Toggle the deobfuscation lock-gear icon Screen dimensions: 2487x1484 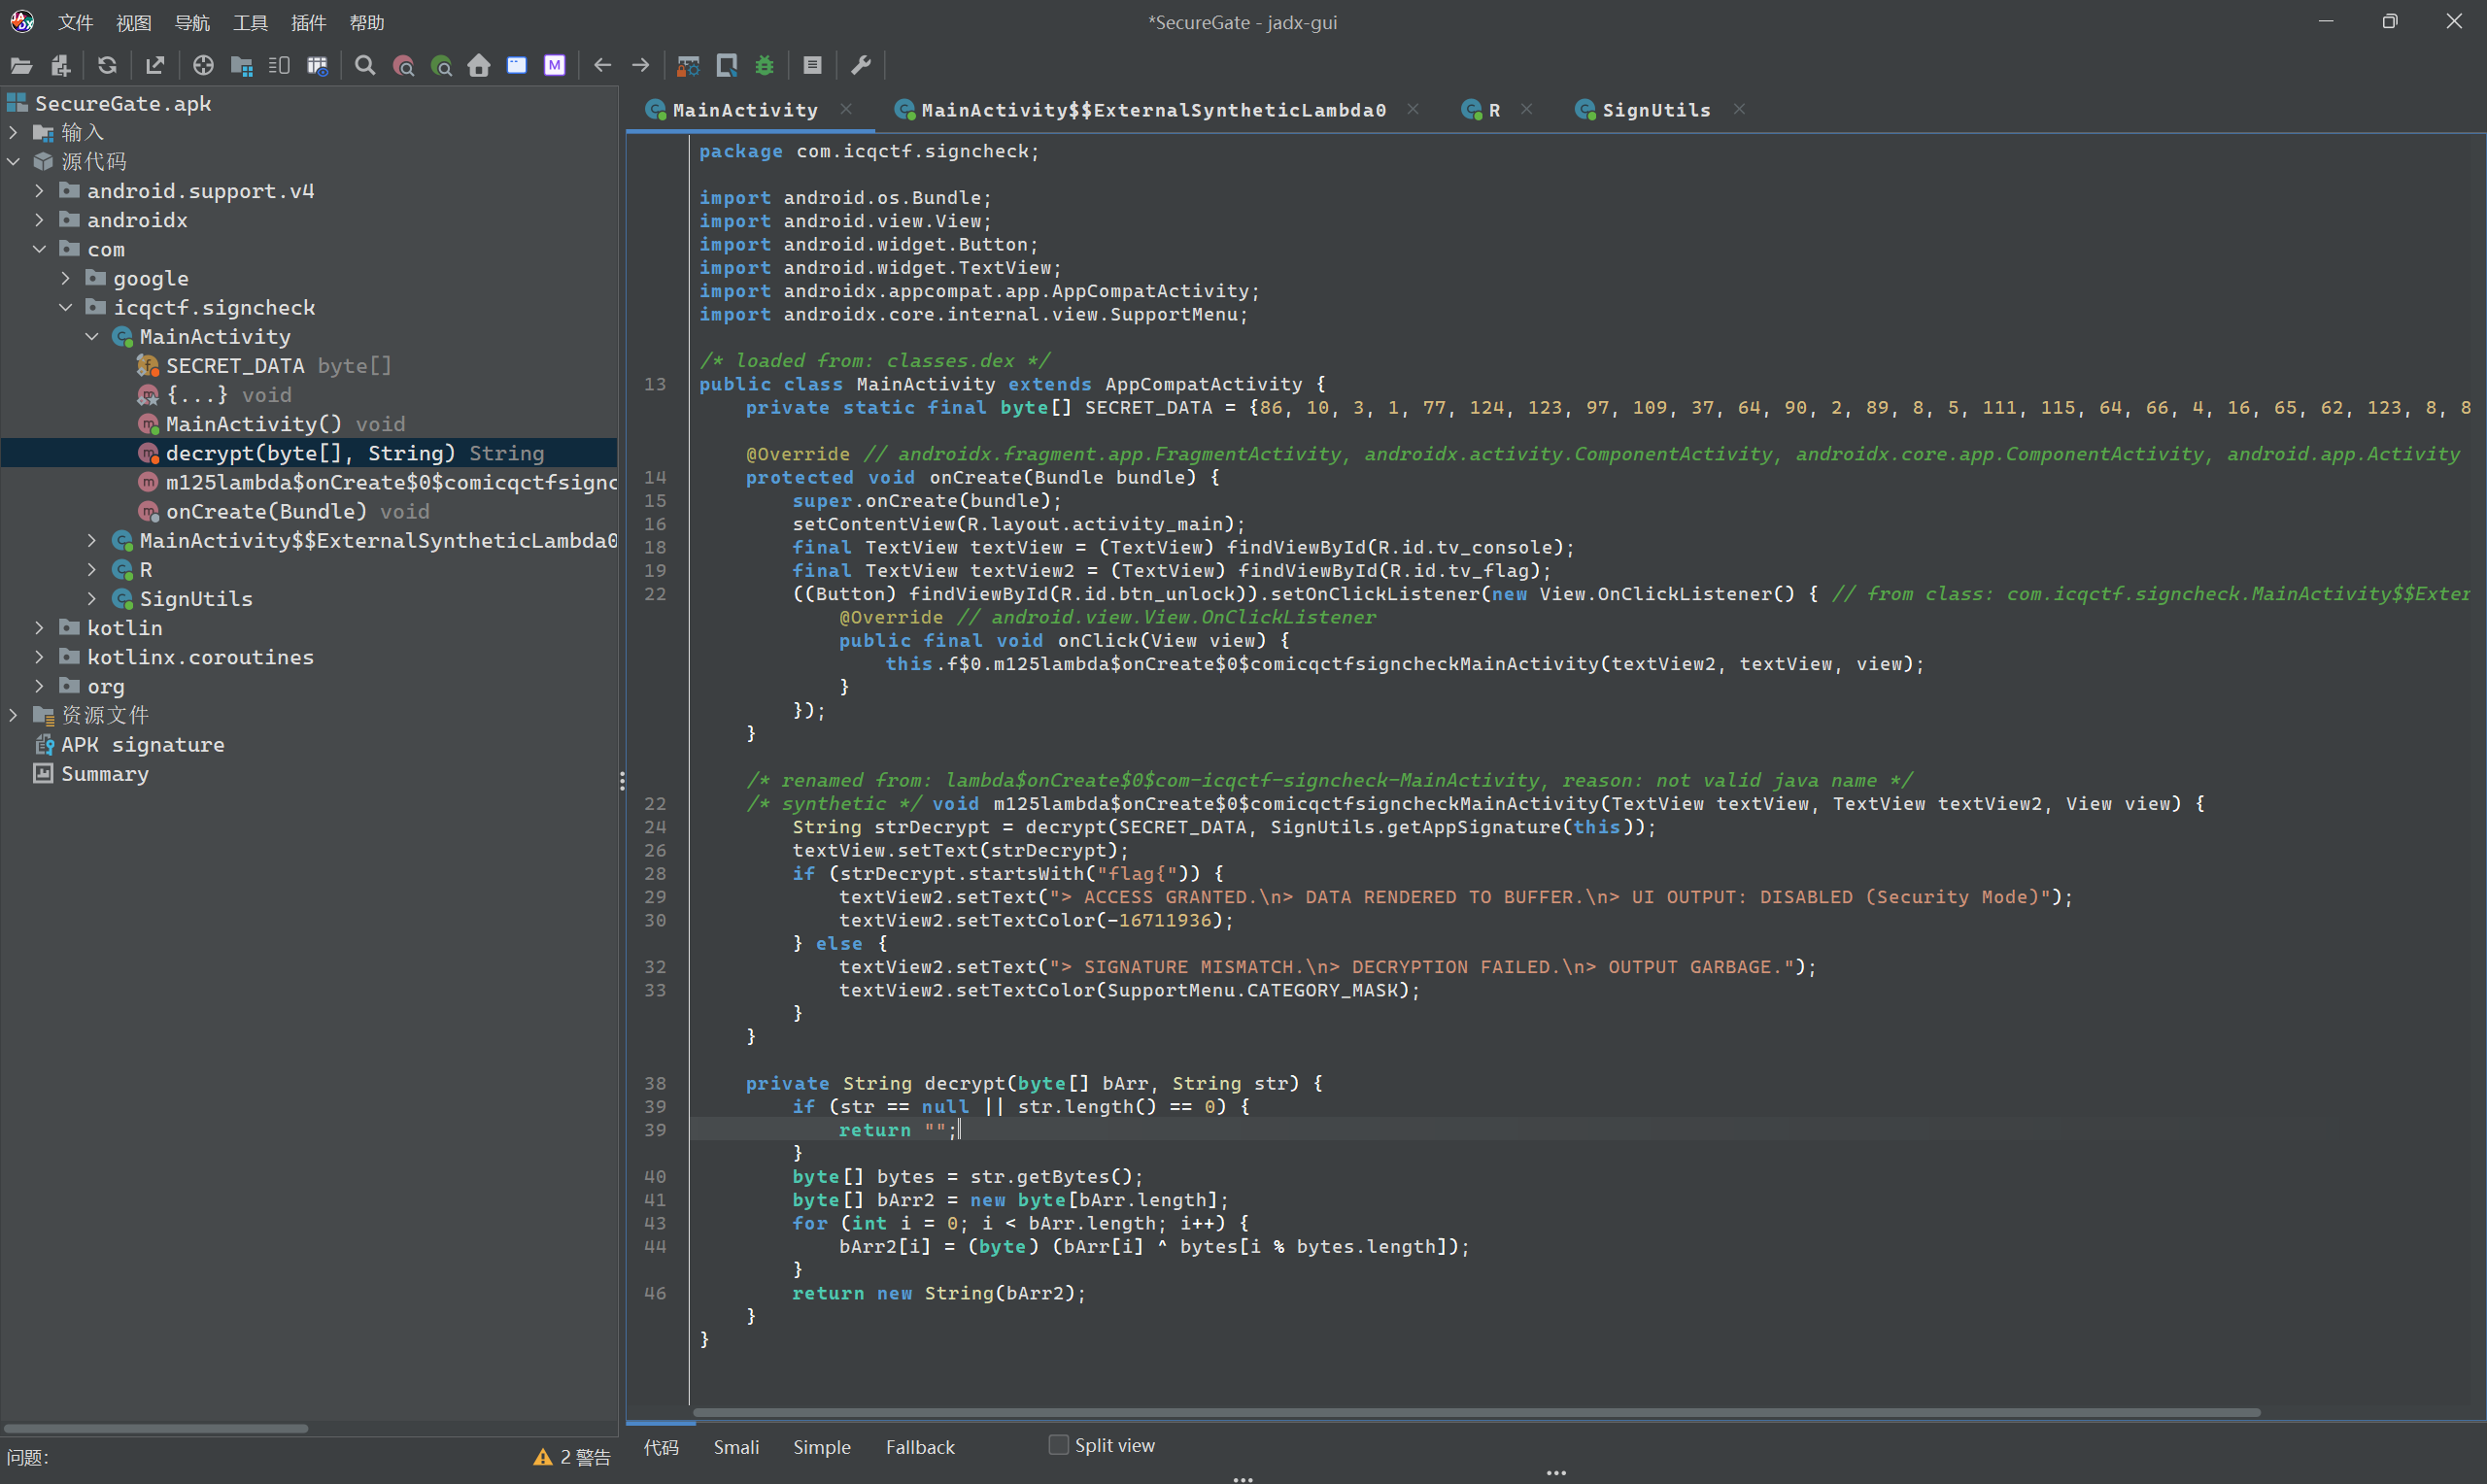pyautogui.click(x=688, y=66)
